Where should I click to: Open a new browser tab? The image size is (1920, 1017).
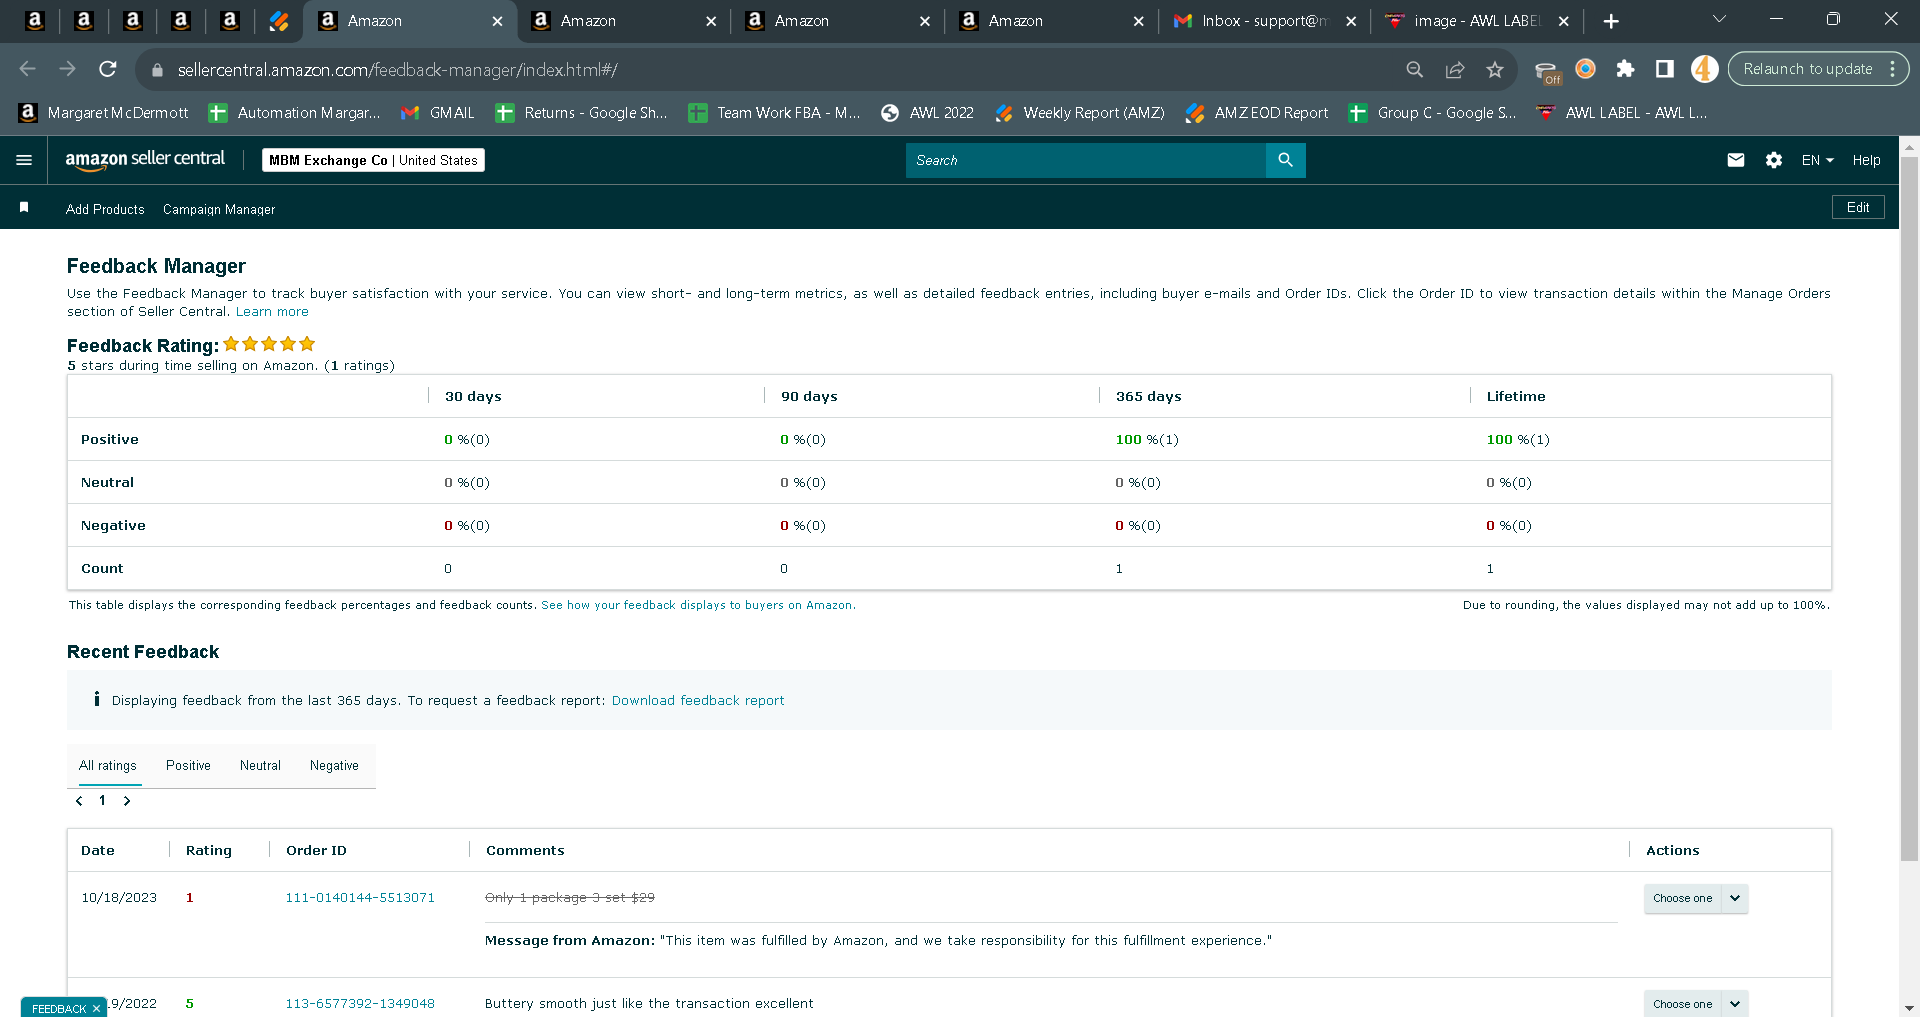pyautogui.click(x=1611, y=21)
